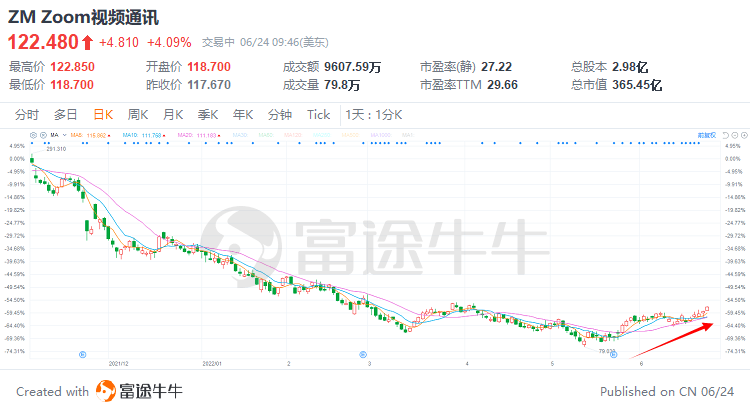Image resolution: width=750 pixels, height=412 pixels.
Task: Open the 前复权 adjustment selector
Action: click(x=707, y=135)
